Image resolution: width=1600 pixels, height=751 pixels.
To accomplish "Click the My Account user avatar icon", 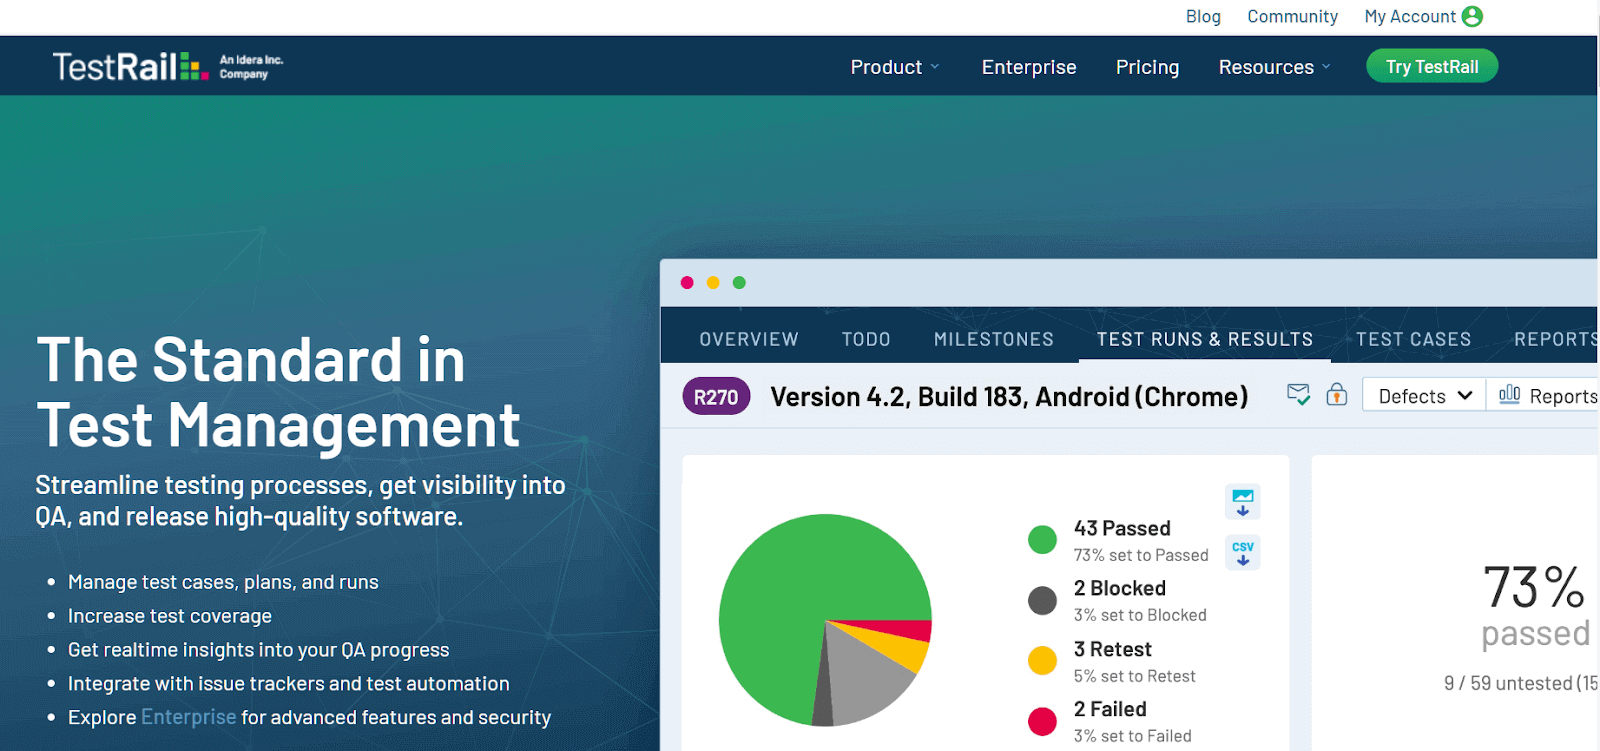I will pos(1472,16).
